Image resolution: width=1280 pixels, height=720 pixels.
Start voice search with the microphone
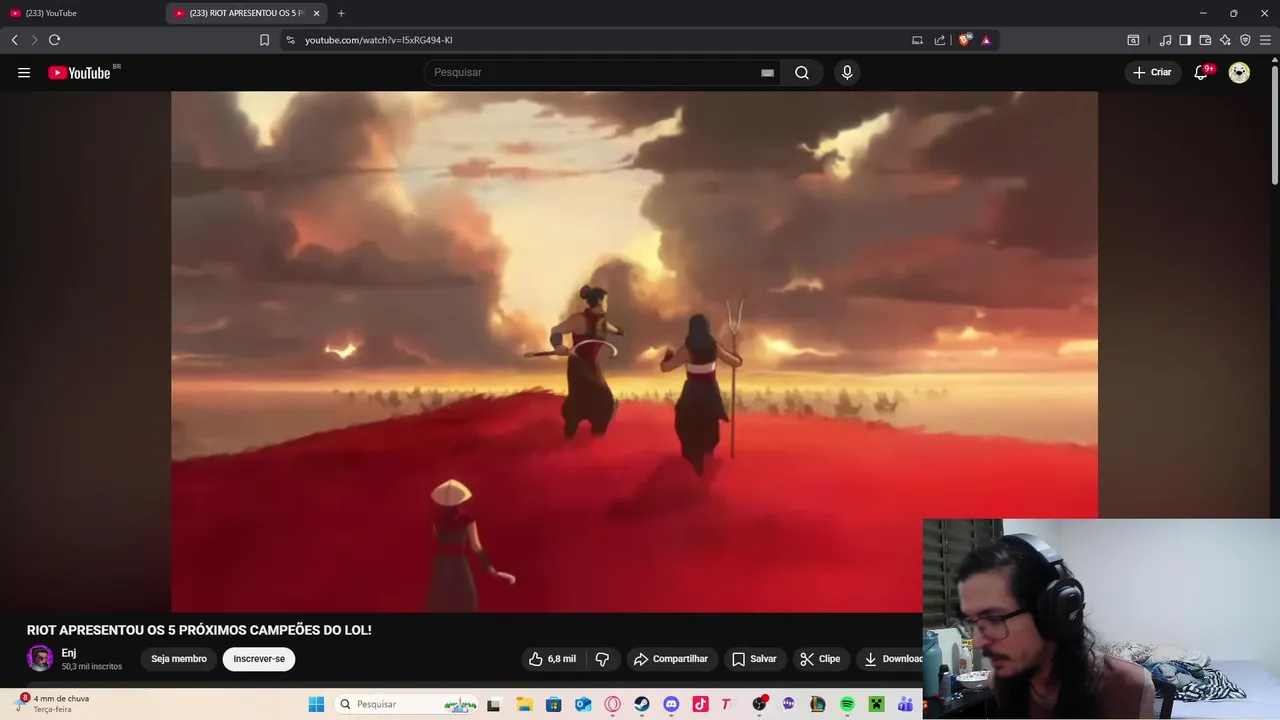click(x=847, y=72)
